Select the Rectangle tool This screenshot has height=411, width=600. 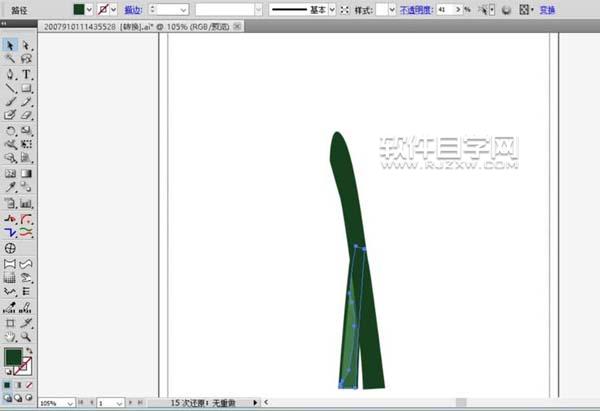click(x=26, y=88)
